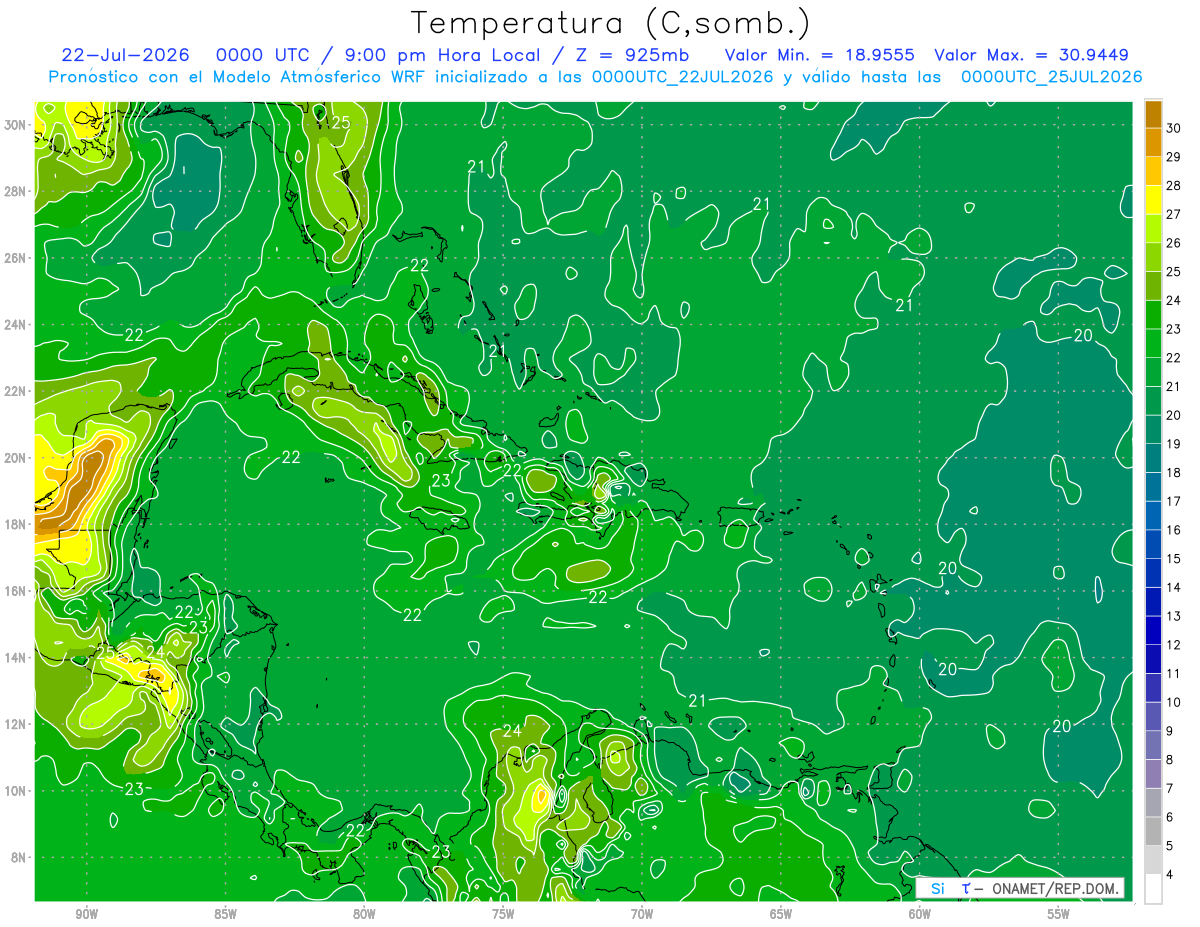Click the '30N' latitude axis label
The width and height of the screenshot is (1200, 927).
(x=16, y=125)
